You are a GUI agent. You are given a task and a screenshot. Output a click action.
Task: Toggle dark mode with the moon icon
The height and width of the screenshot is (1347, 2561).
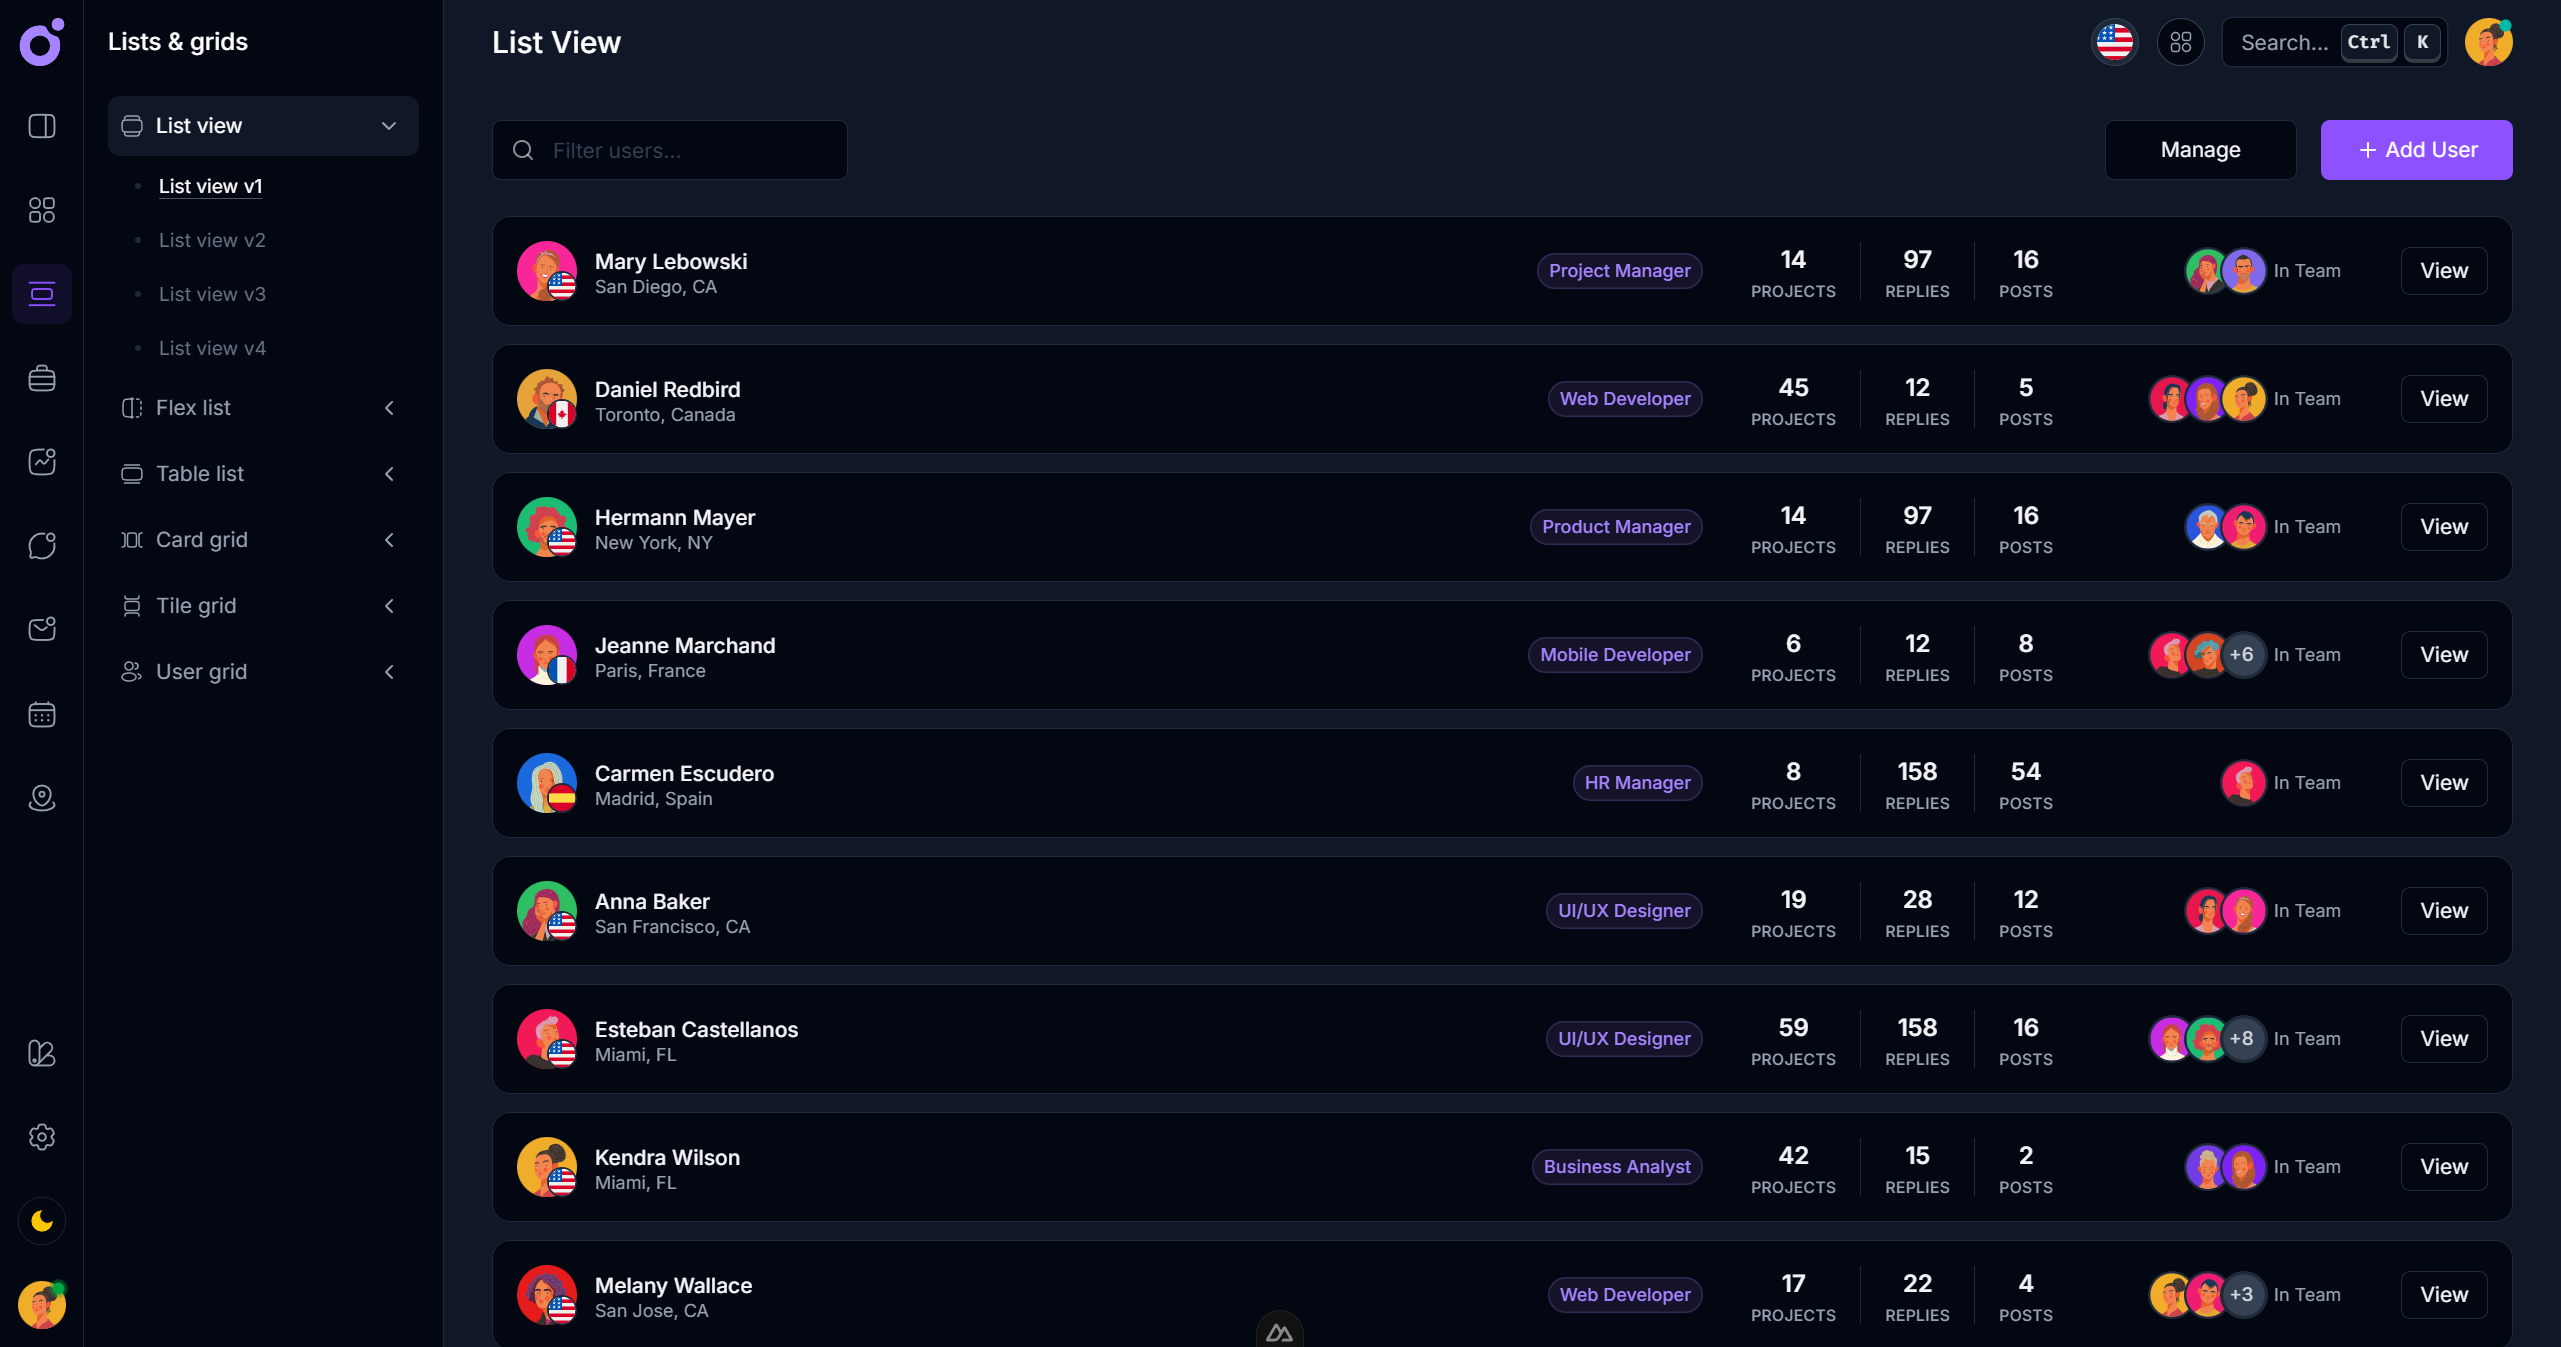41,1221
